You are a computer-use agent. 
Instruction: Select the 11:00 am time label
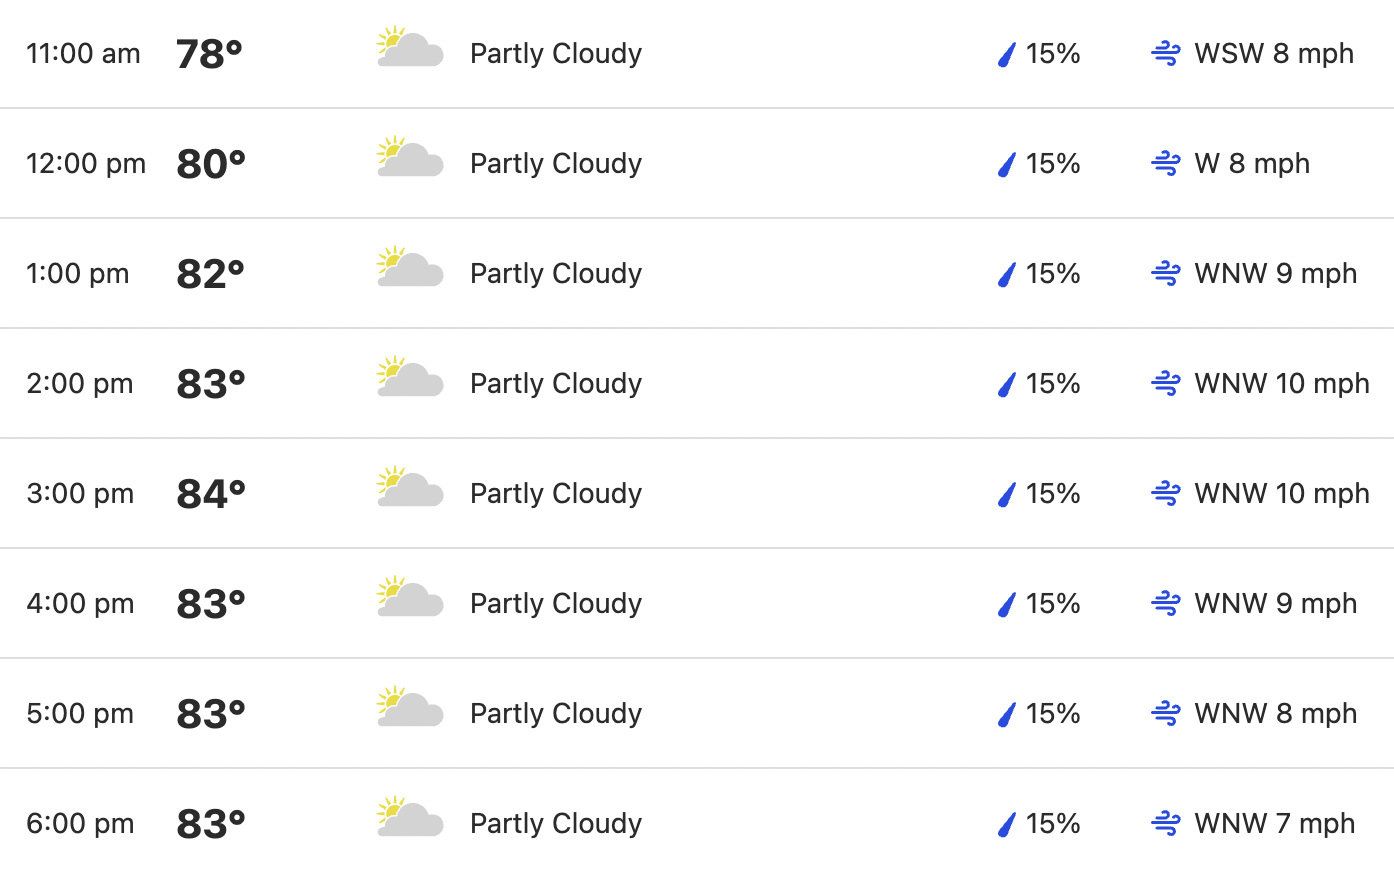[83, 54]
